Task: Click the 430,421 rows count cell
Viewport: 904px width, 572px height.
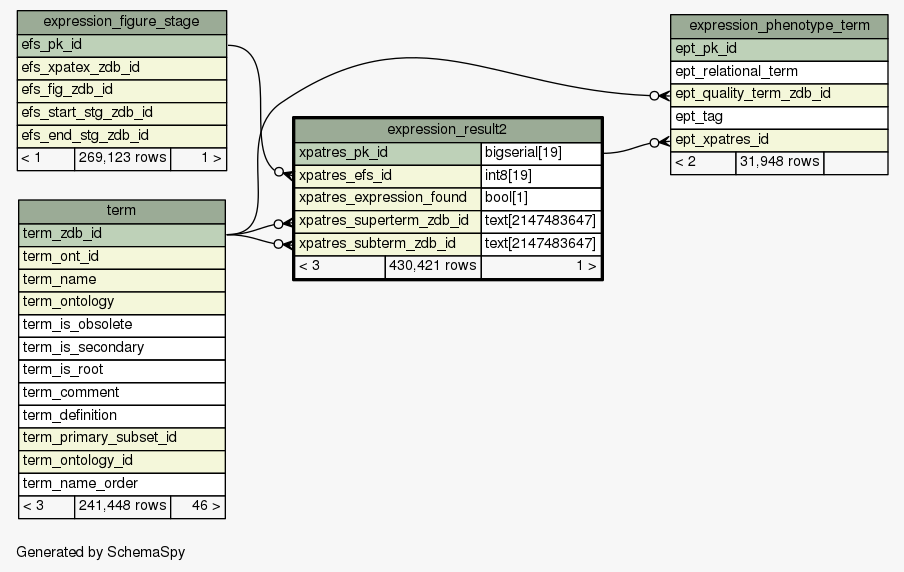Action: click(432, 266)
